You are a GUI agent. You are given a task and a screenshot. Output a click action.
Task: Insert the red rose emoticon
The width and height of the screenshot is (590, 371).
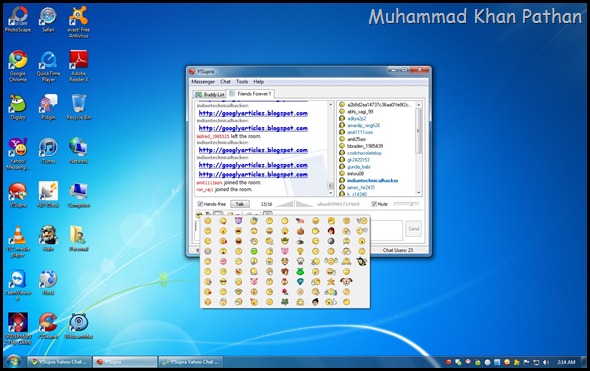pos(285,292)
